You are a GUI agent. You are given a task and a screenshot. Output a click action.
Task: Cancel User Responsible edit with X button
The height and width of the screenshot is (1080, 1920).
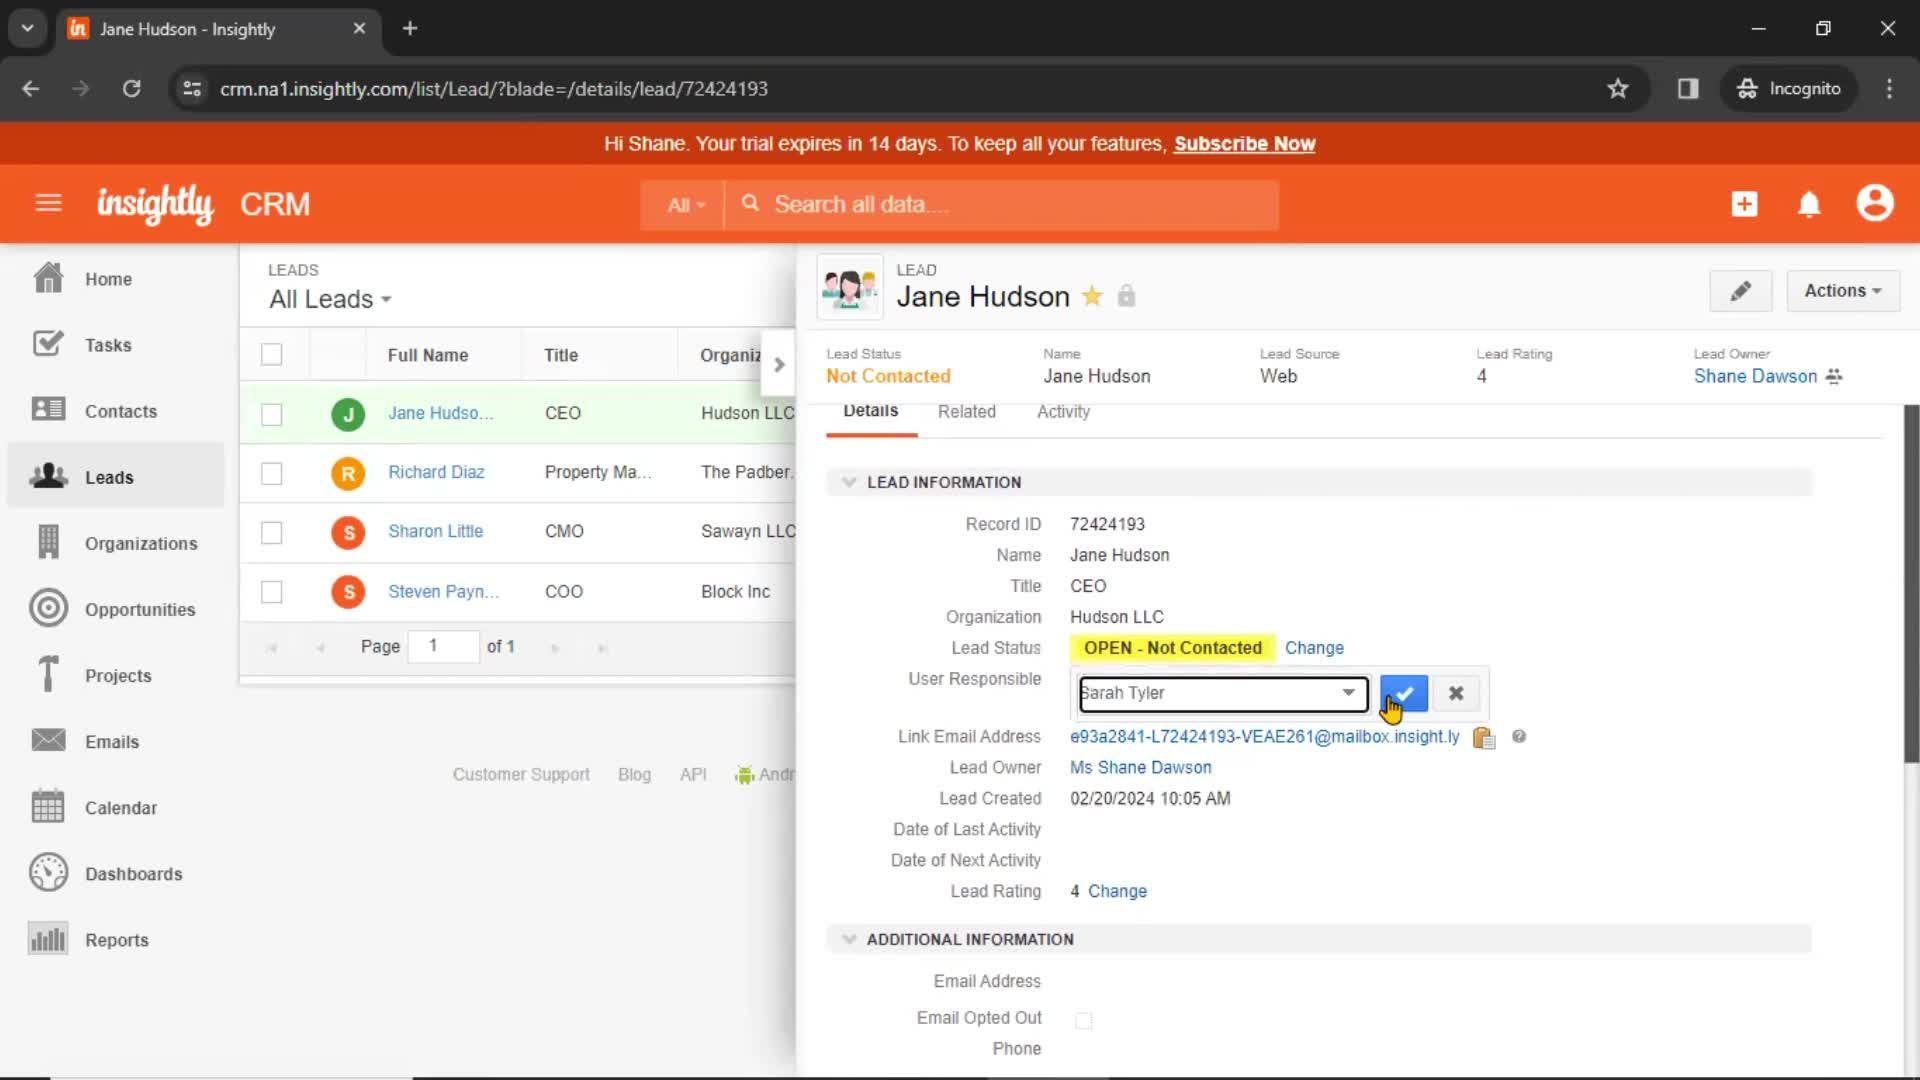click(x=1456, y=693)
